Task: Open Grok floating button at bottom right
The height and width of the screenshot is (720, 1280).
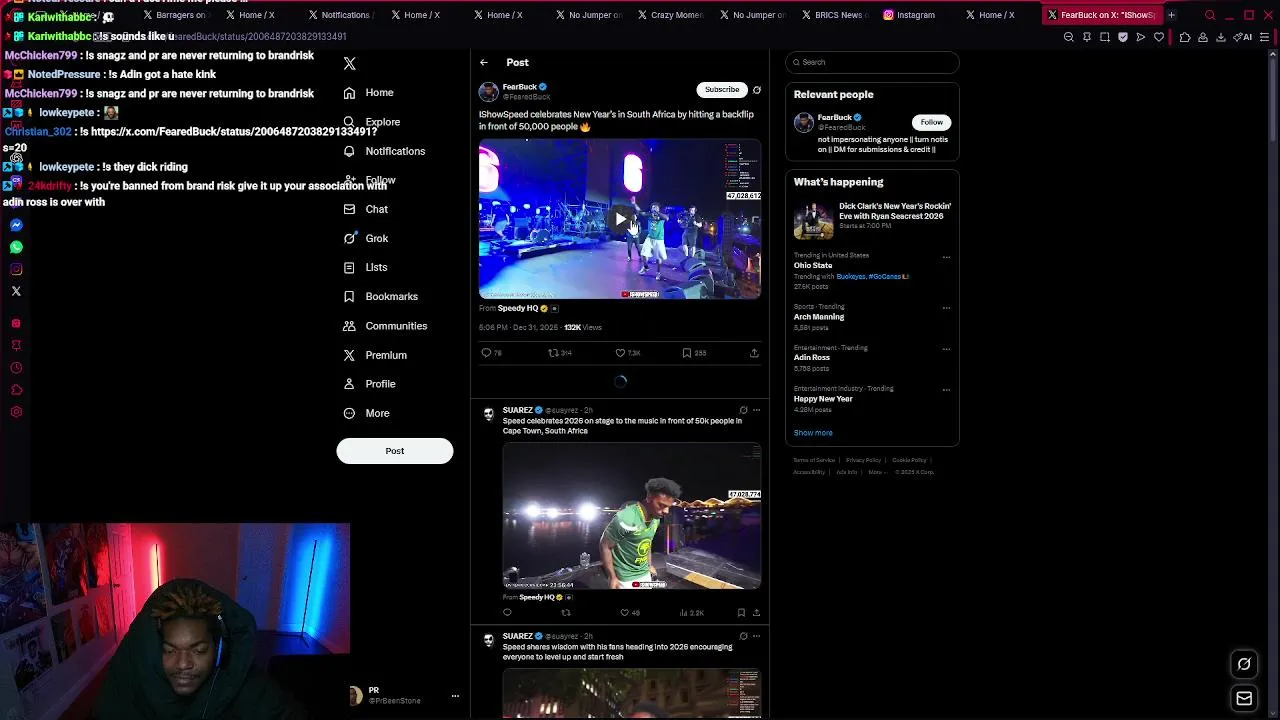Action: pyautogui.click(x=1244, y=664)
